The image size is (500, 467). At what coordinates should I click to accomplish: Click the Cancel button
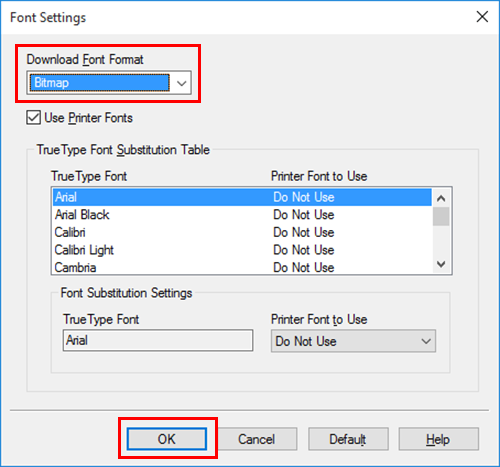[257, 439]
